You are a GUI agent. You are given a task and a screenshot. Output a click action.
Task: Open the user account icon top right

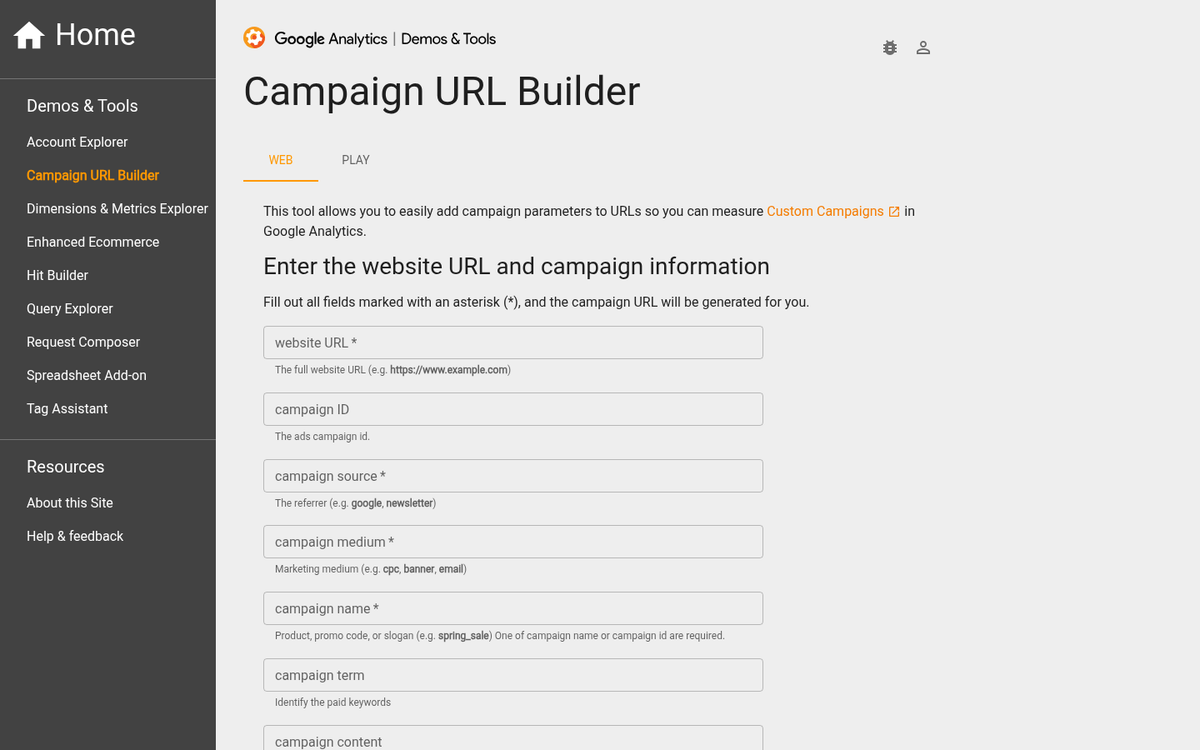click(923, 47)
